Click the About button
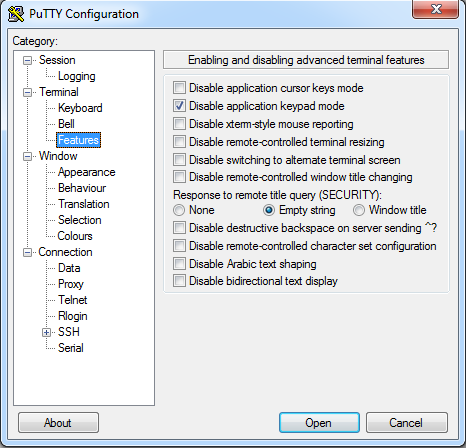The width and height of the screenshot is (466, 448). coord(58,423)
